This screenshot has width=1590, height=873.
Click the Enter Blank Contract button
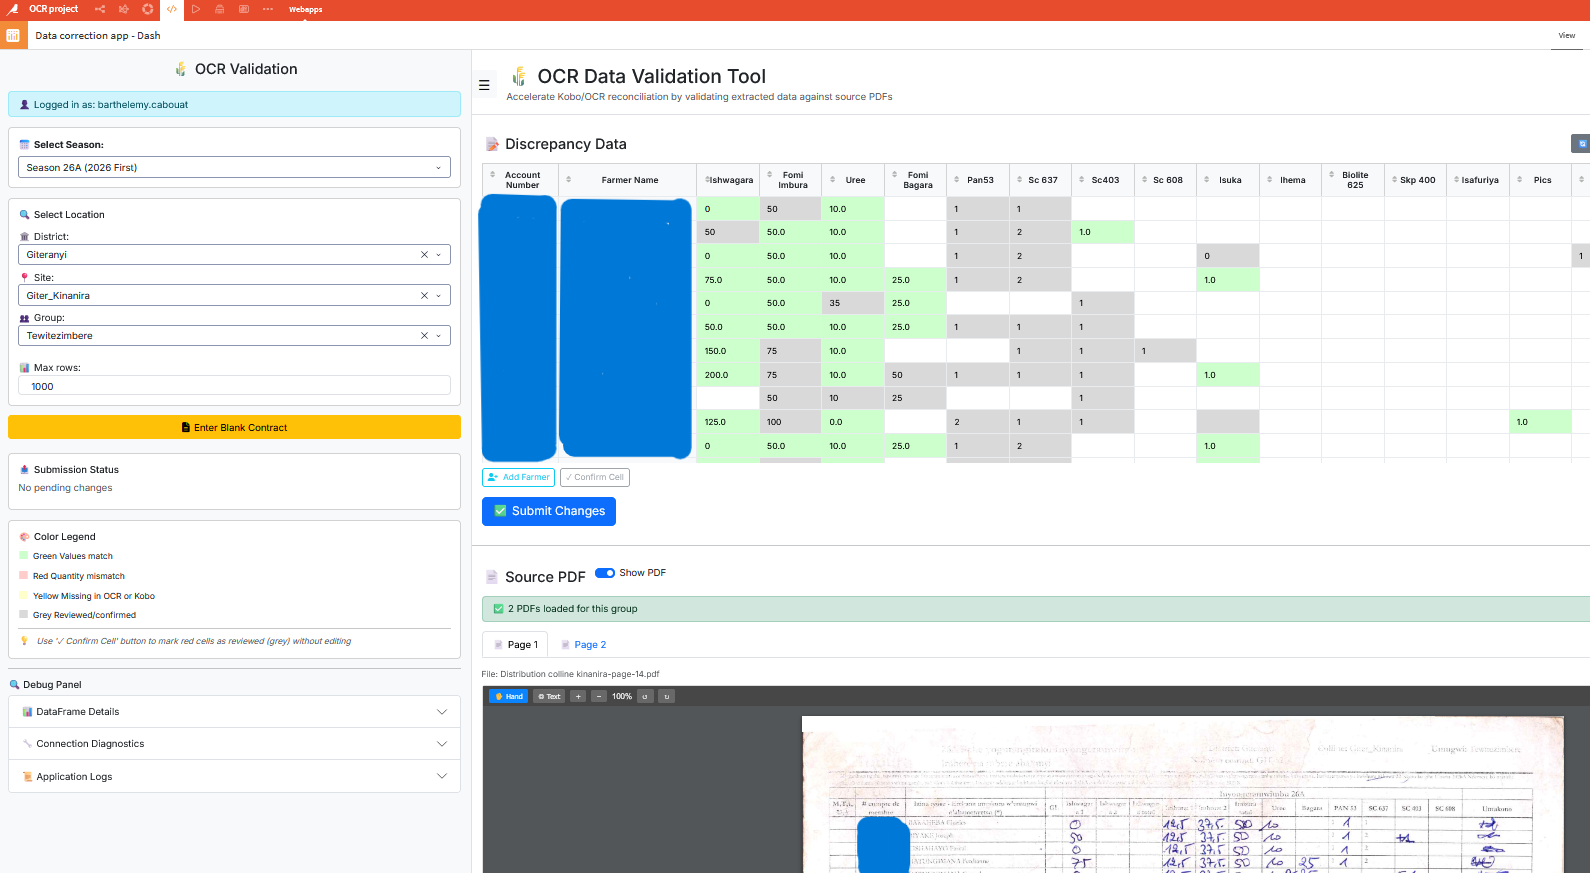[x=234, y=427]
